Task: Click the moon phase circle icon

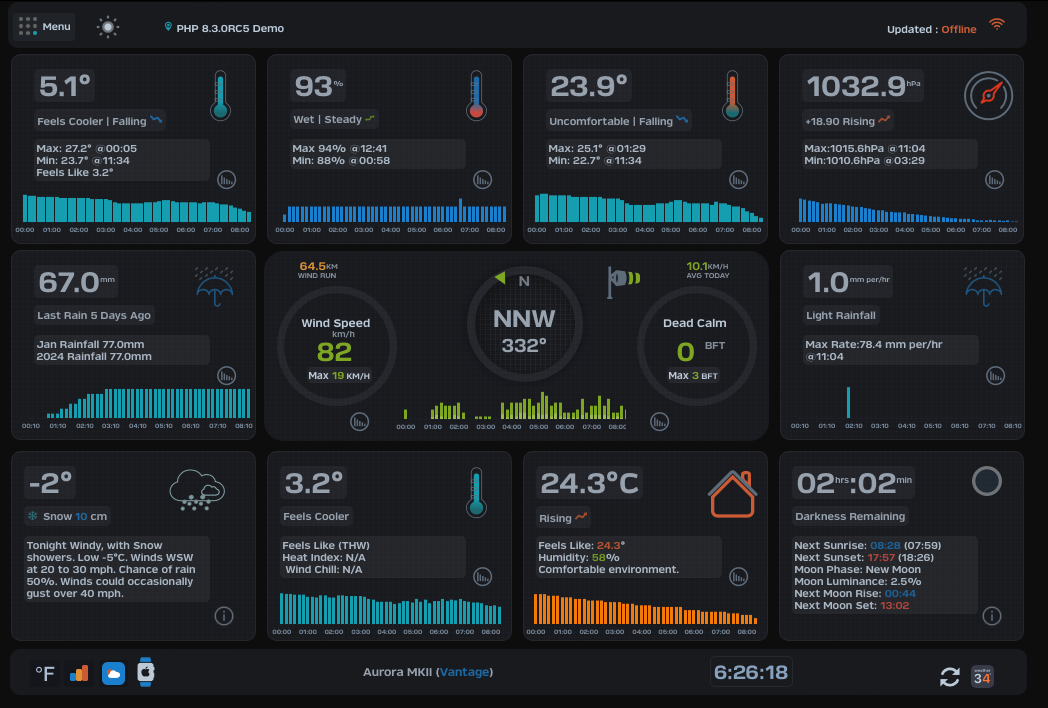Action: point(987,481)
